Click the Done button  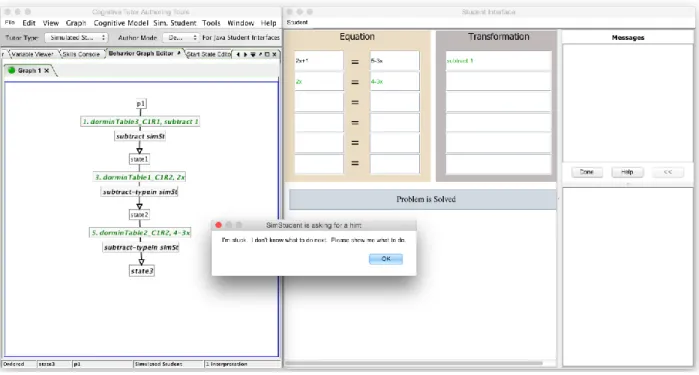[587, 172]
